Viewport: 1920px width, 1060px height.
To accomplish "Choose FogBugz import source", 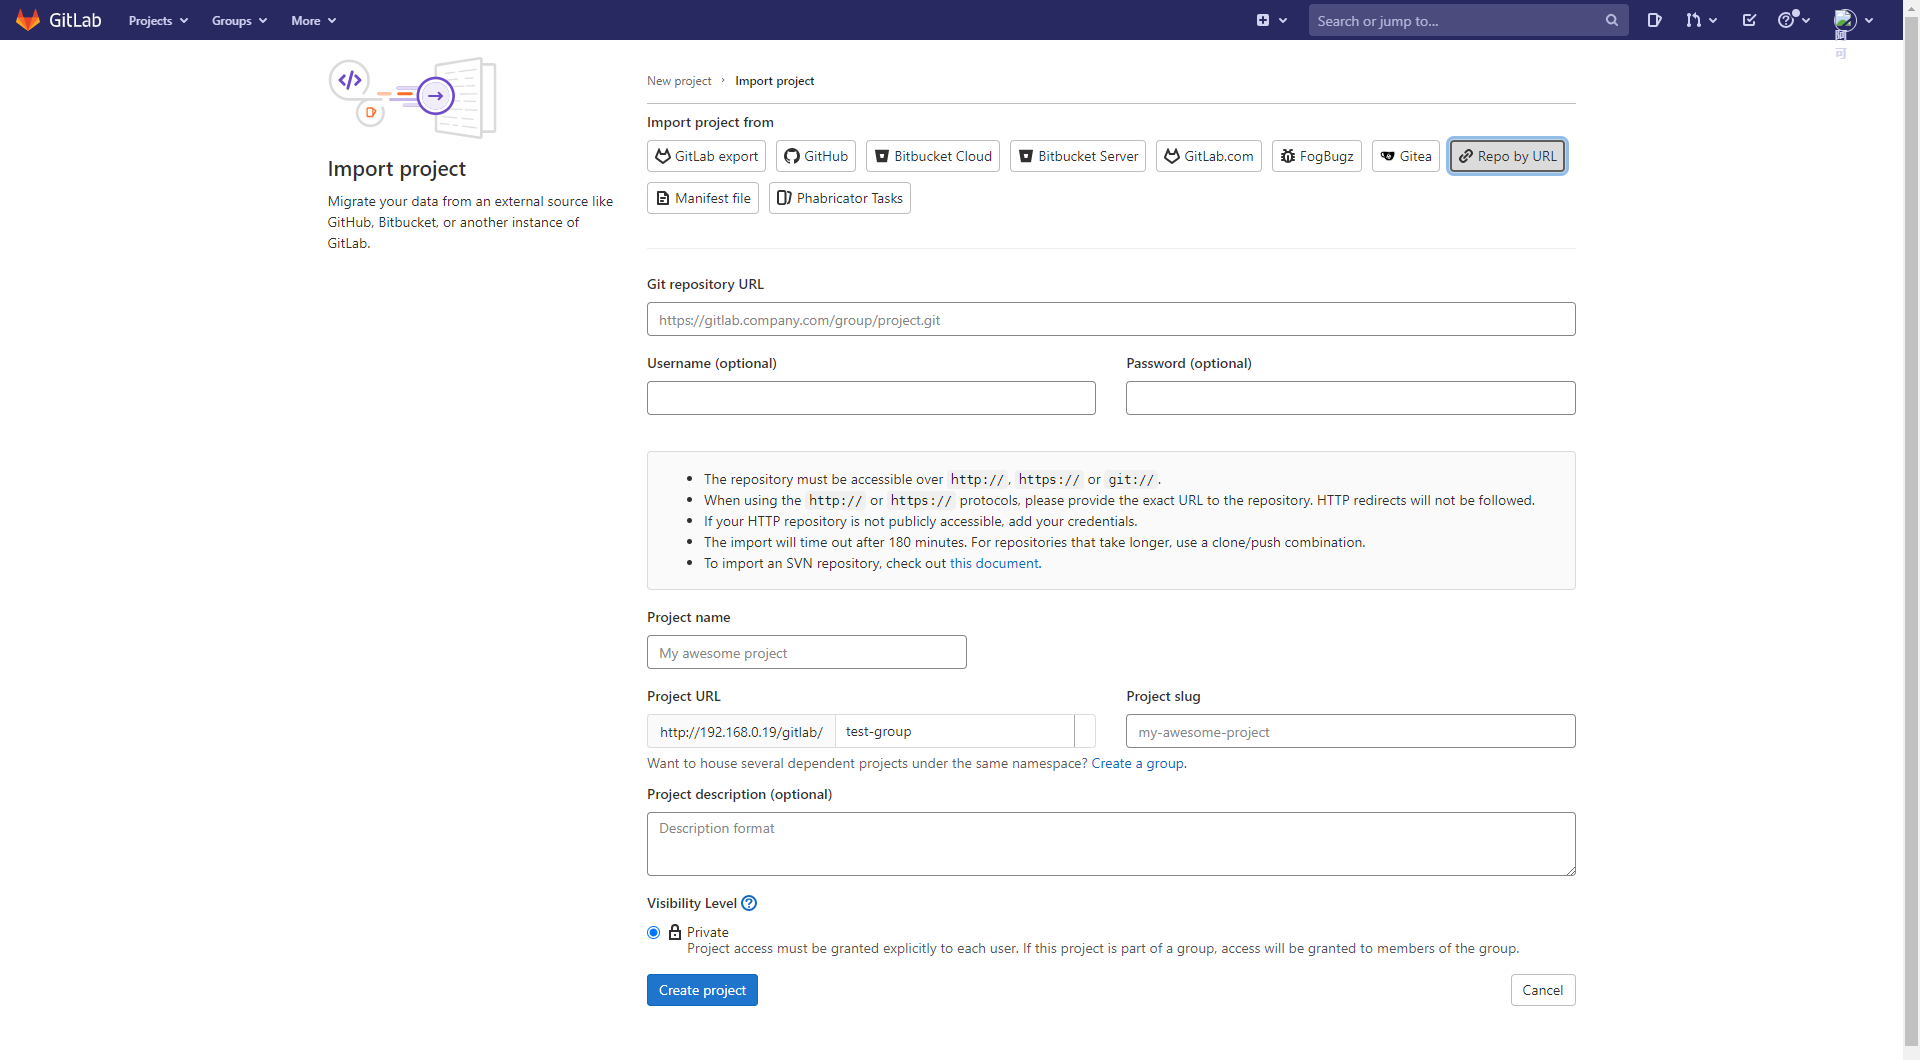I will 1317,156.
